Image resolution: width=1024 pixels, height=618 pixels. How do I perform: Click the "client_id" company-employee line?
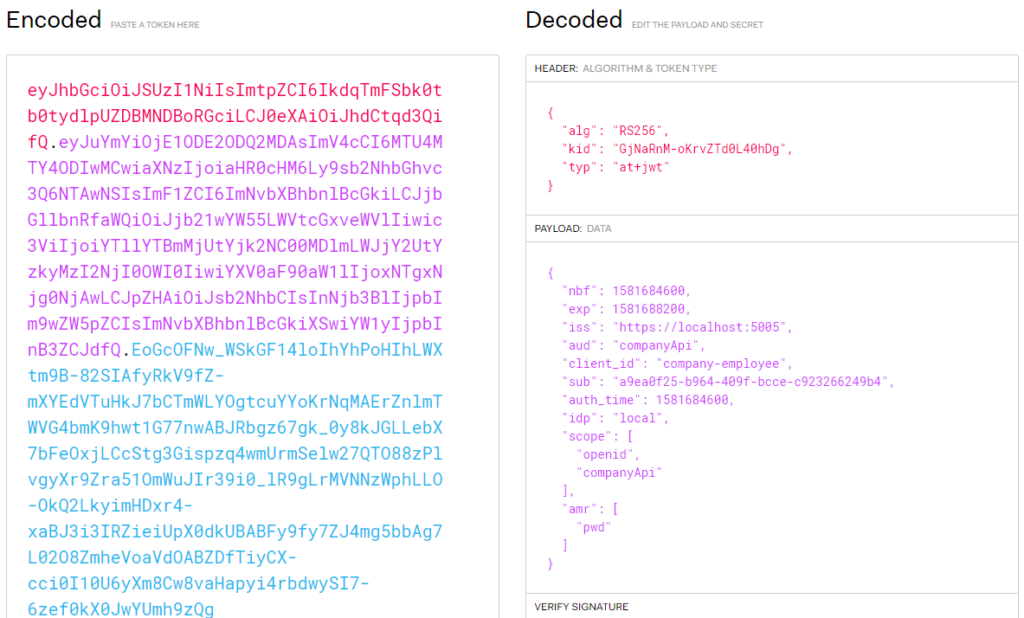click(677, 363)
